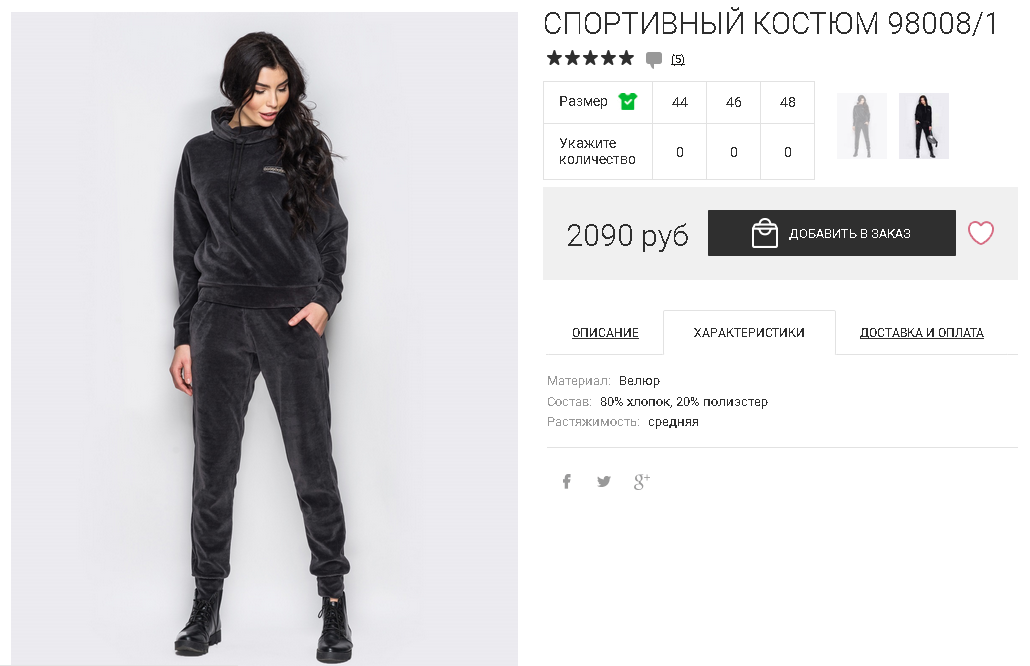Open the ОПИСАНИЕ tab

605,333
